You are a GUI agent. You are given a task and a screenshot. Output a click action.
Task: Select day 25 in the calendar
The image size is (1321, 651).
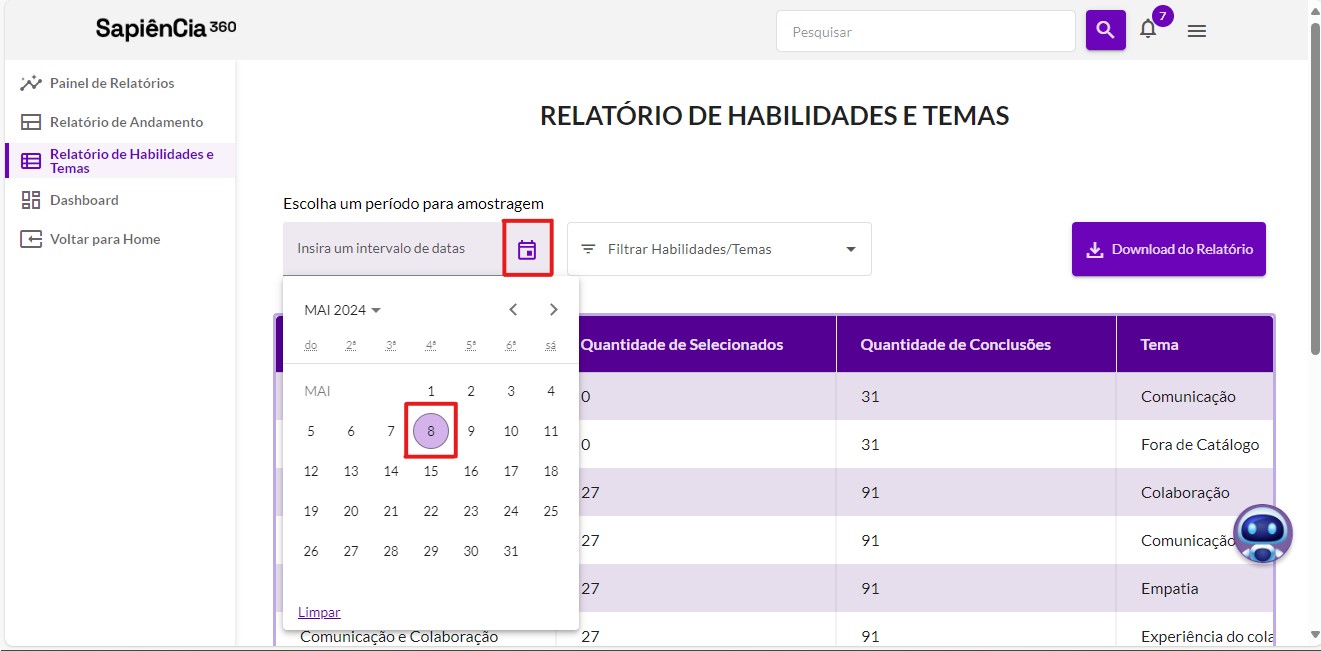[551, 511]
